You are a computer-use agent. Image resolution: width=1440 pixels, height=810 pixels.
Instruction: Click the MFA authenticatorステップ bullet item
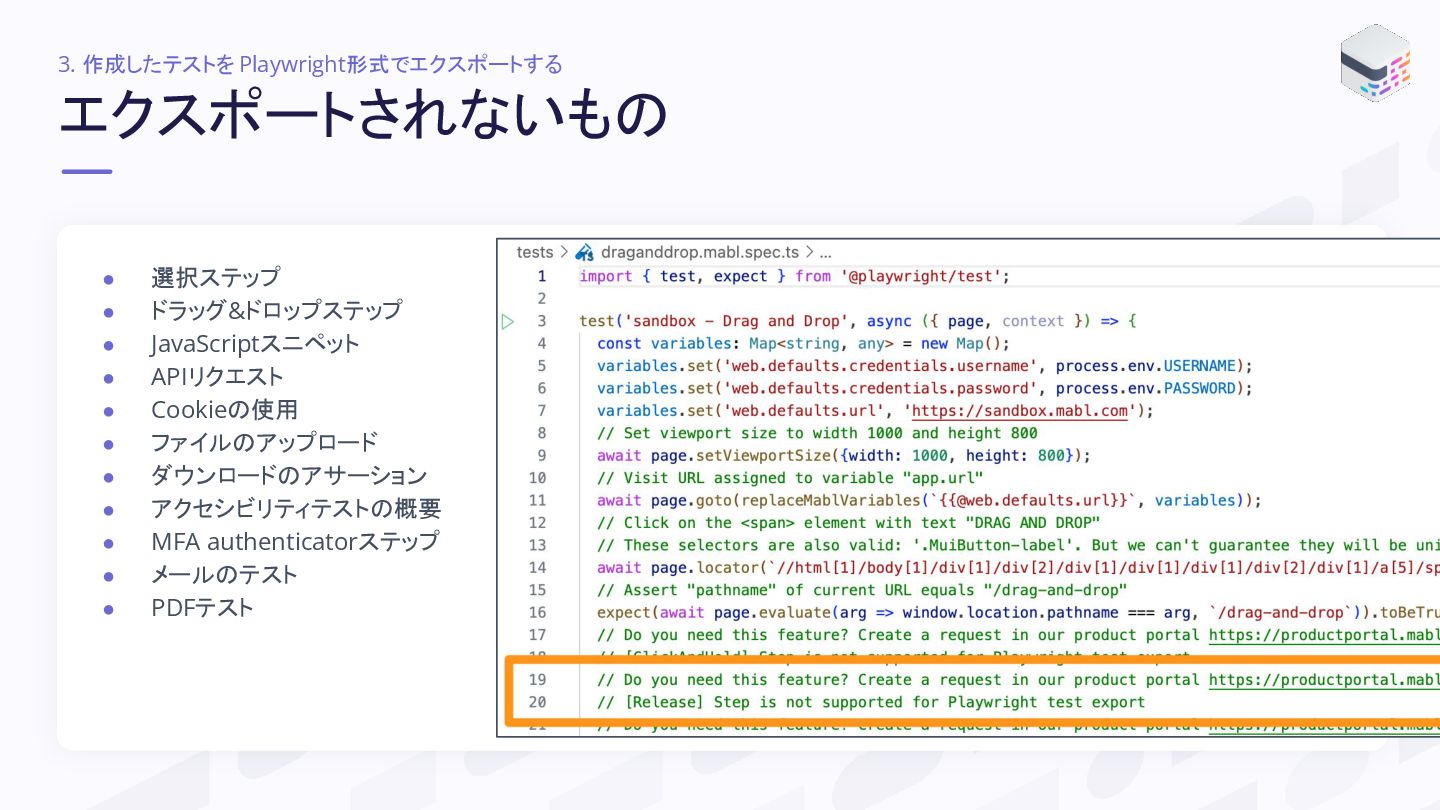point(295,541)
